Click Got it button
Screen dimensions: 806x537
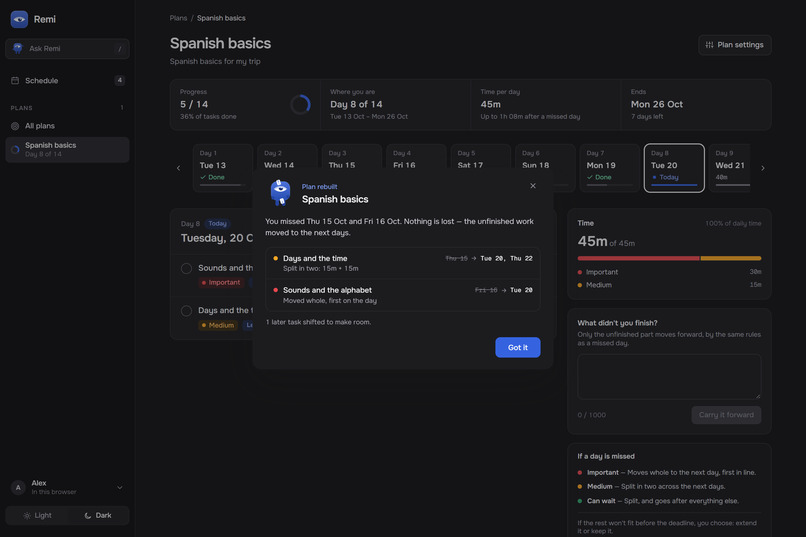pos(518,347)
